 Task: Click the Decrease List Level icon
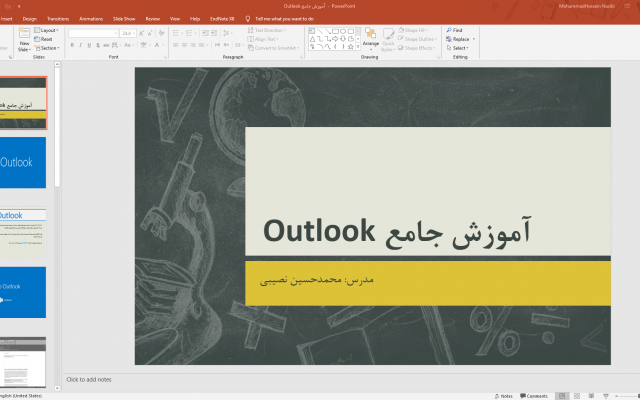(x=205, y=33)
